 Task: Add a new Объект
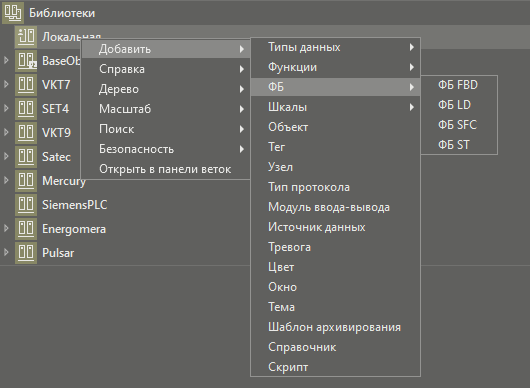[x=335, y=127]
